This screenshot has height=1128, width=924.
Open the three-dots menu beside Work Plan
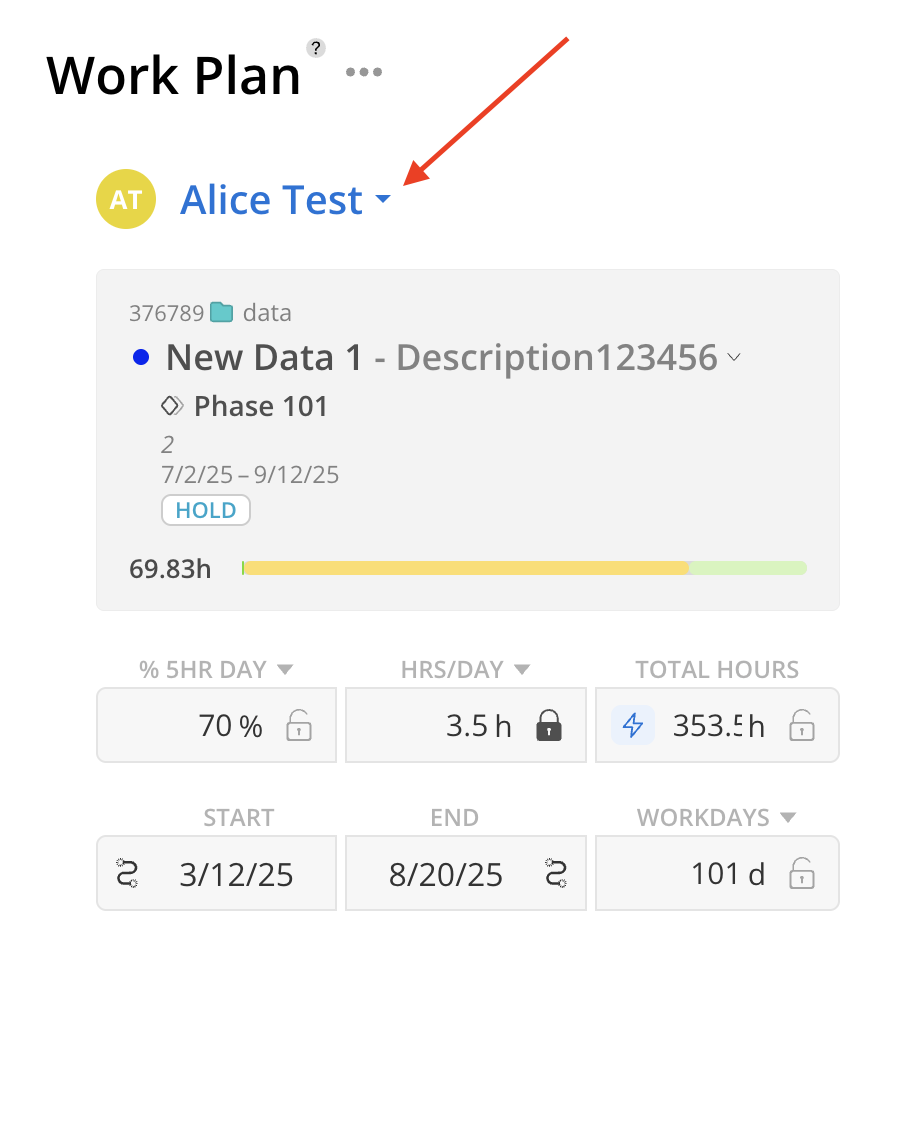point(364,72)
